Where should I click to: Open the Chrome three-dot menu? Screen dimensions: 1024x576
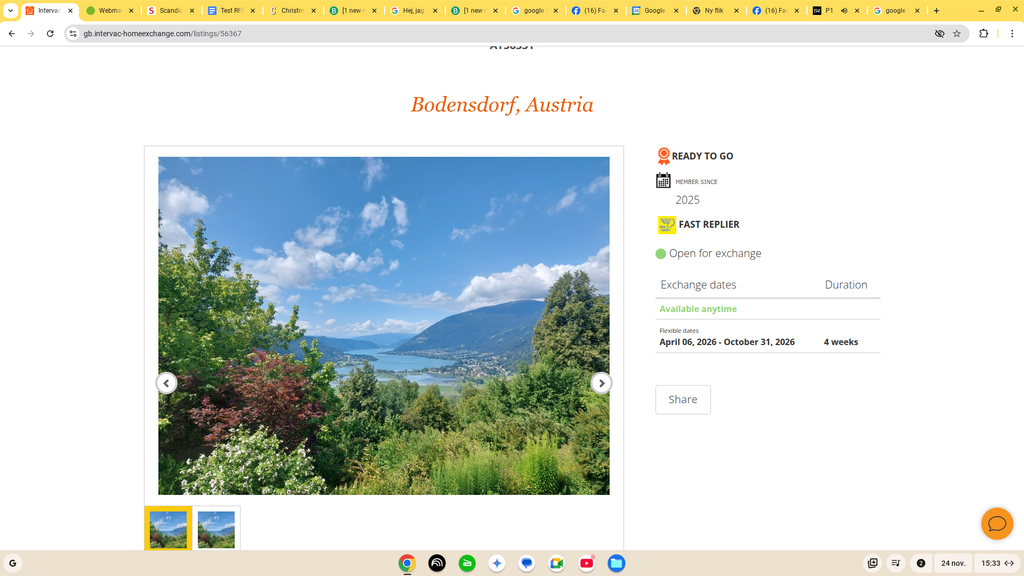click(1011, 33)
